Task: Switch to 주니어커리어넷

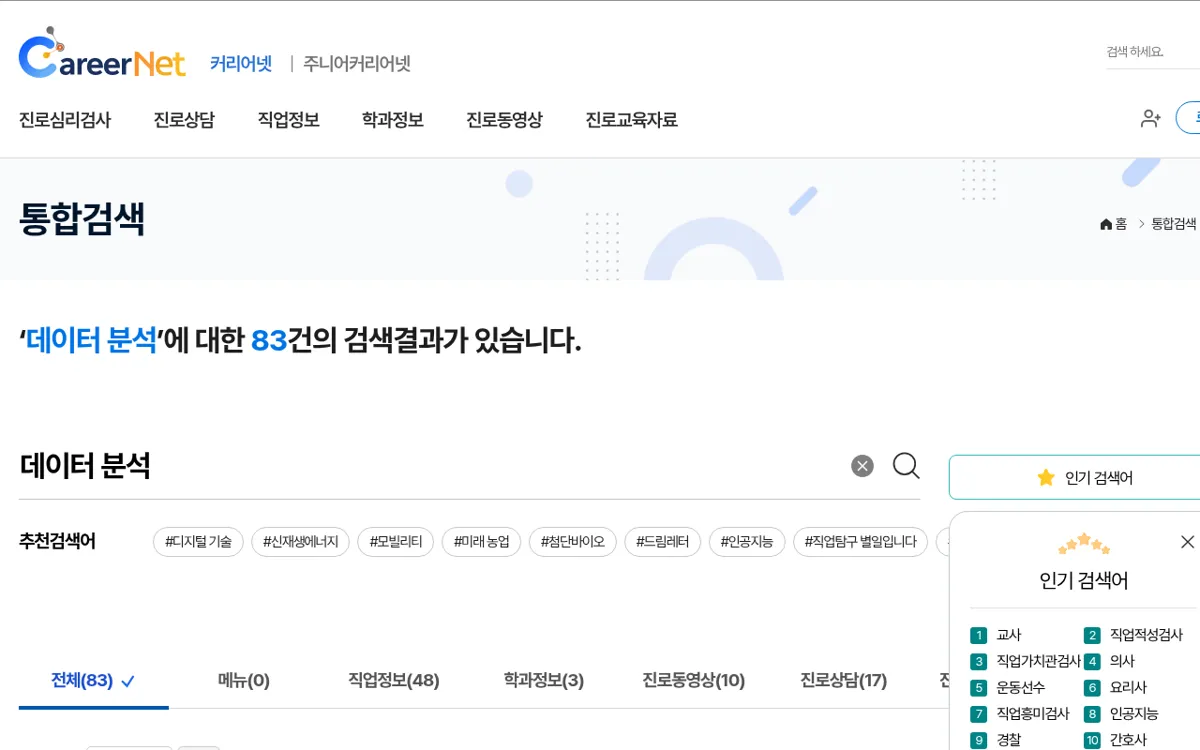Action: point(357,63)
